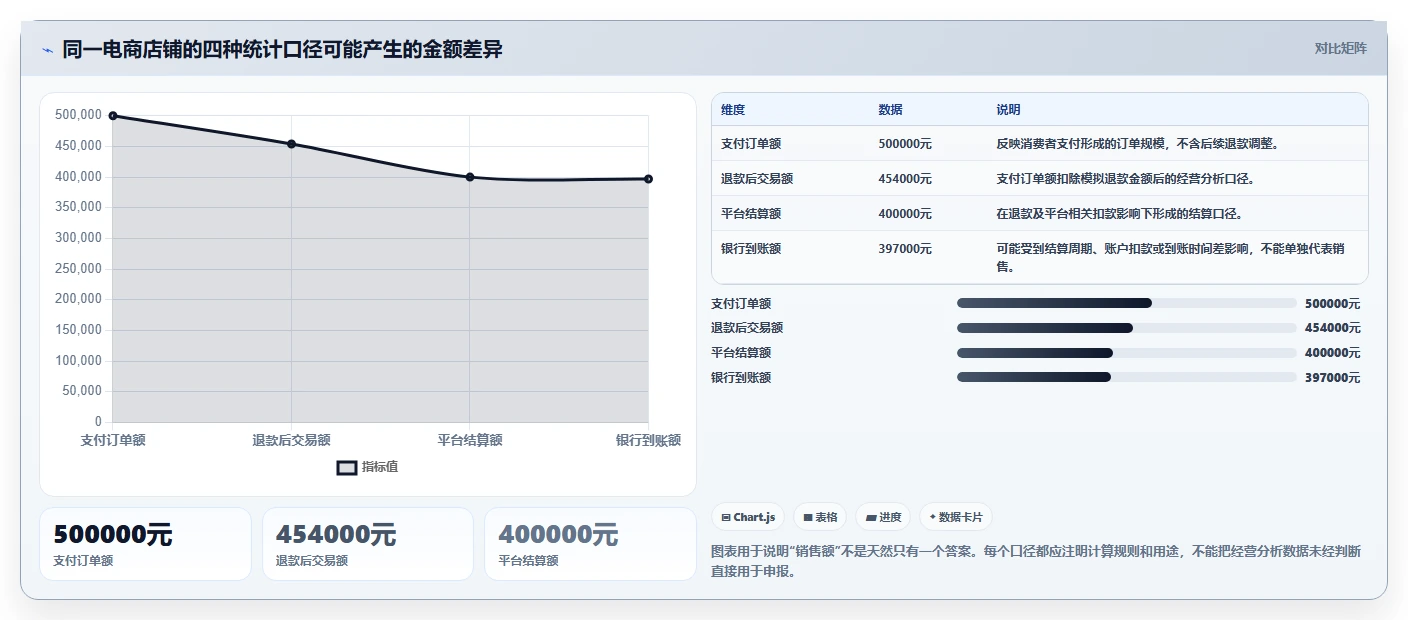Click the description starting 可能受到结算周期
The image size is (1408, 620).
(1171, 258)
